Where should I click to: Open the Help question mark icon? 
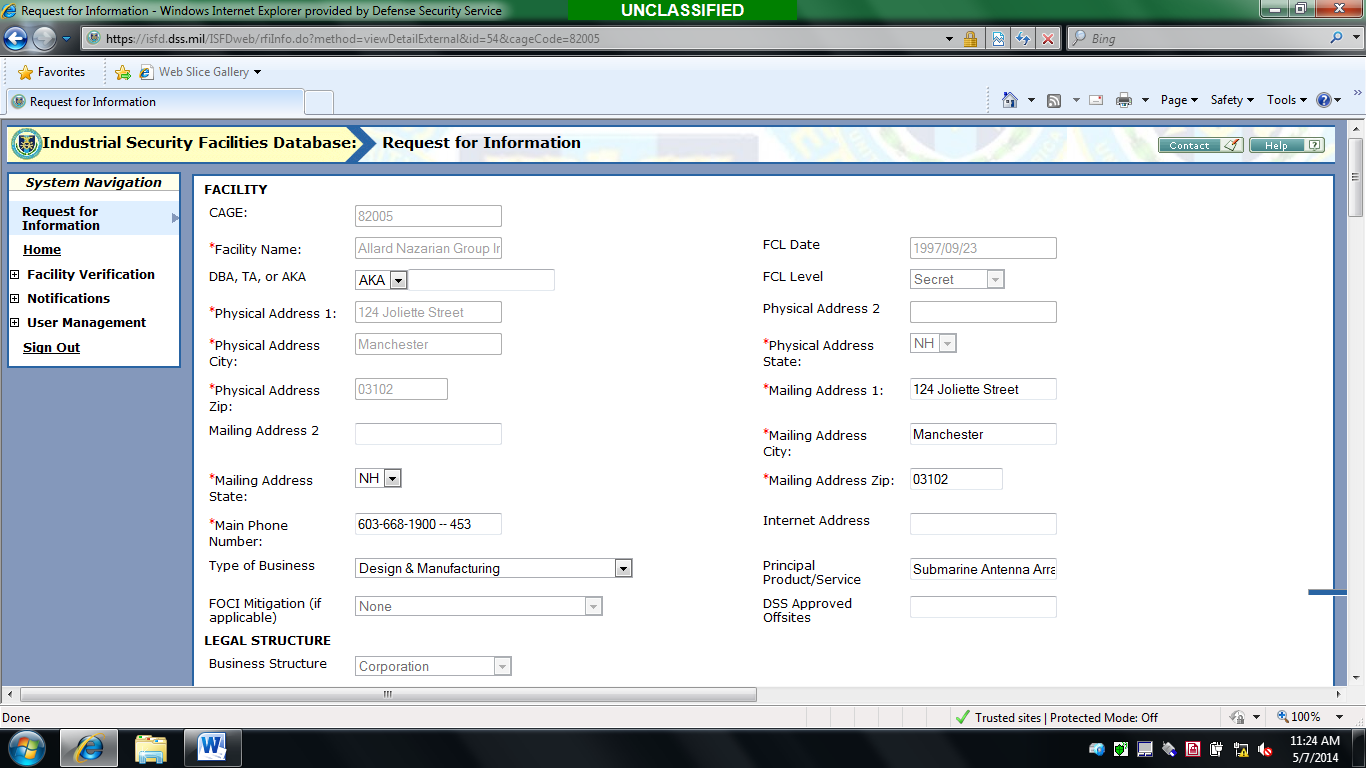[1324, 100]
